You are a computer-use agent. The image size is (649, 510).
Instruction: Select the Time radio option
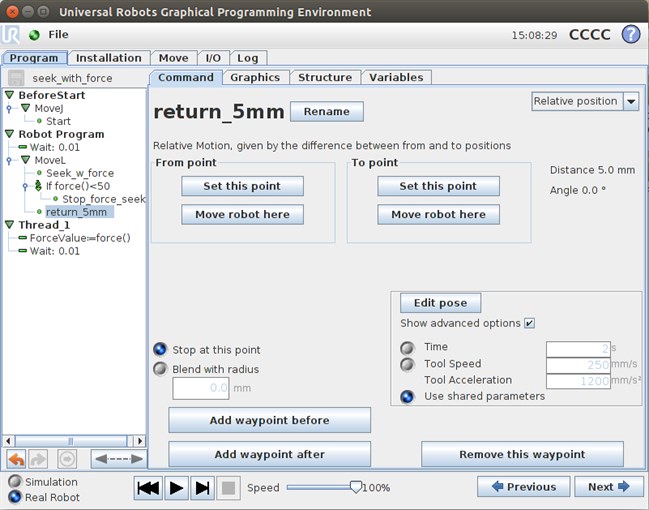[x=407, y=348]
